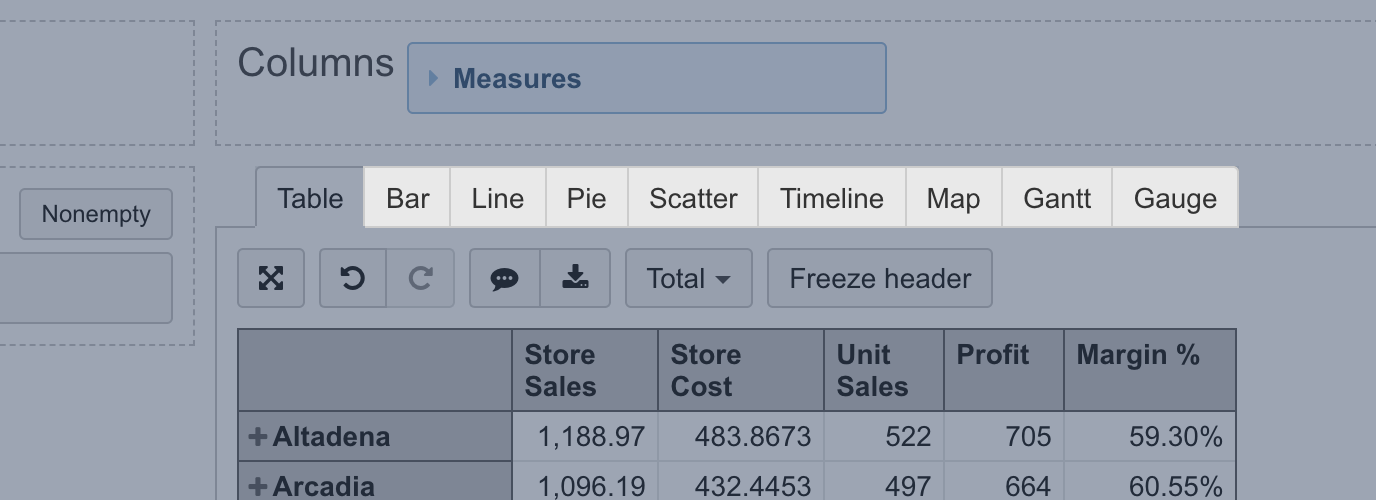1376x500 pixels.
Task: Click the export download icon
Action: [x=575, y=278]
